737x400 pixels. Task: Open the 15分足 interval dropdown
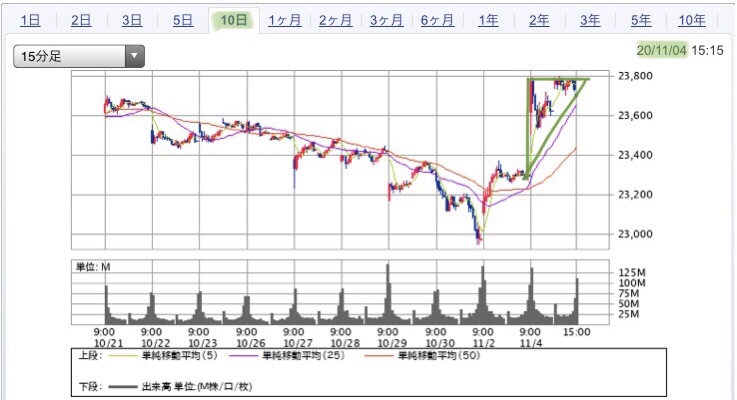click(79, 56)
